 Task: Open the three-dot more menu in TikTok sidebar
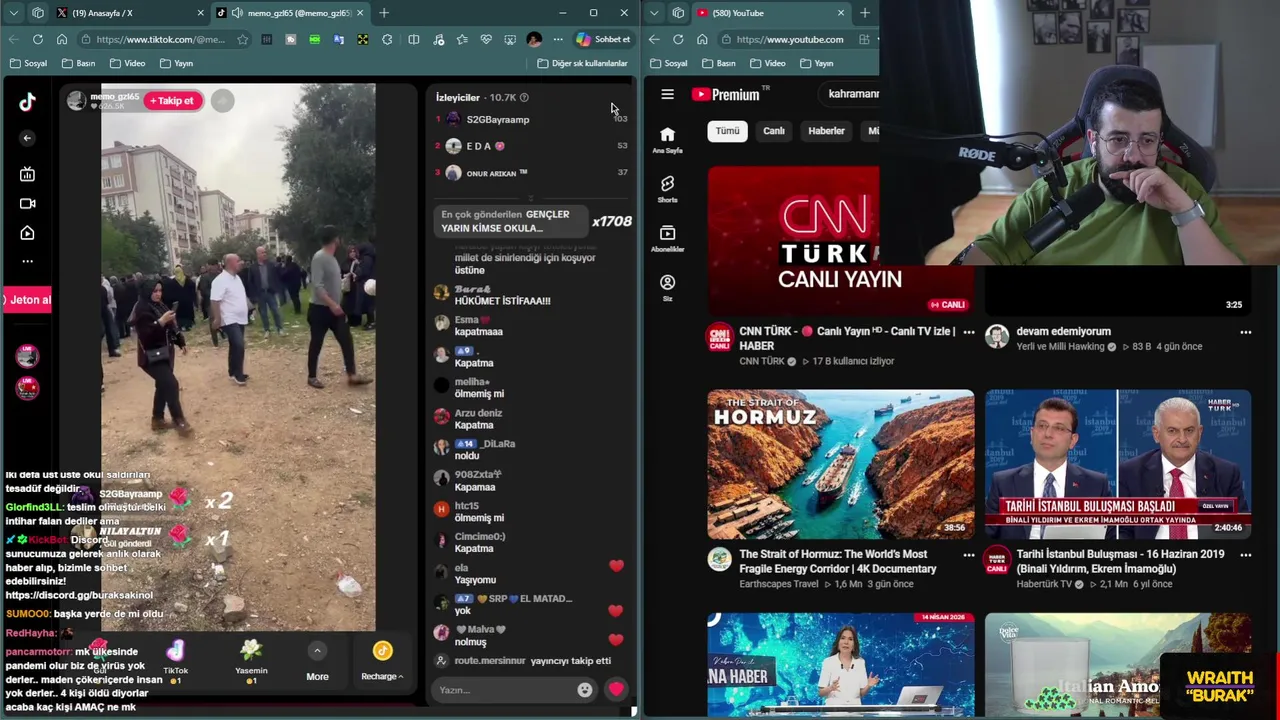(27, 261)
